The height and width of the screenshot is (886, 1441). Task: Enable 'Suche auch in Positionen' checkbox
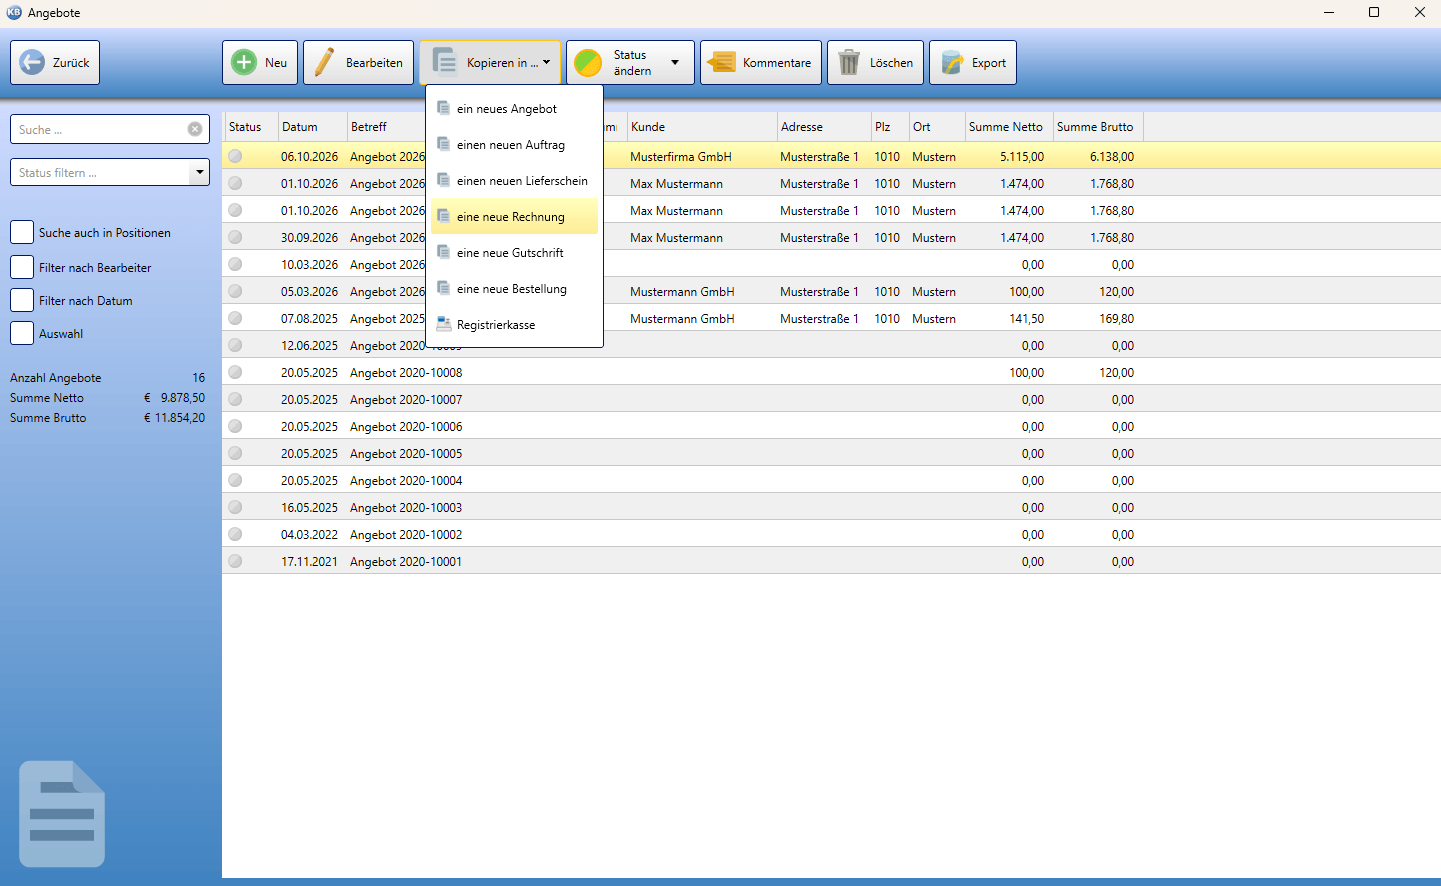pos(22,232)
